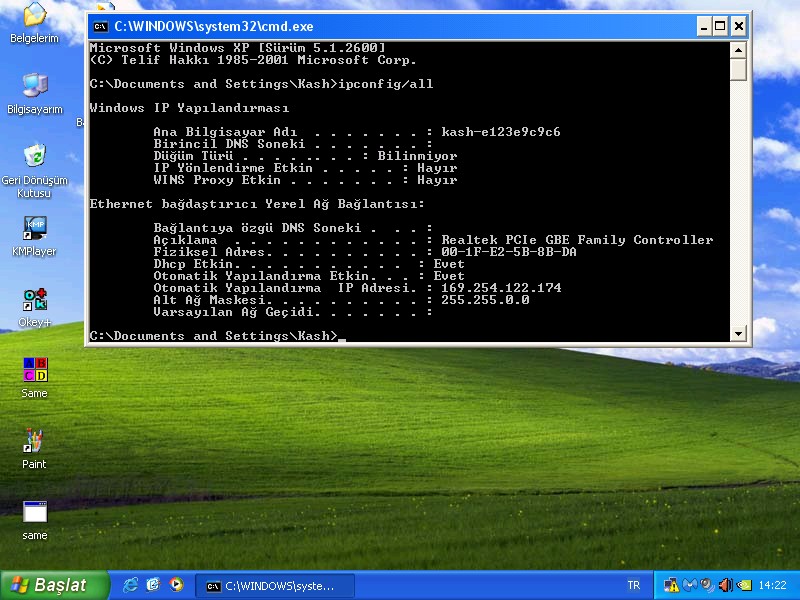Select the Bilgisayarım desktop icon
This screenshot has height=600, width=800.
tap(34, 93)
